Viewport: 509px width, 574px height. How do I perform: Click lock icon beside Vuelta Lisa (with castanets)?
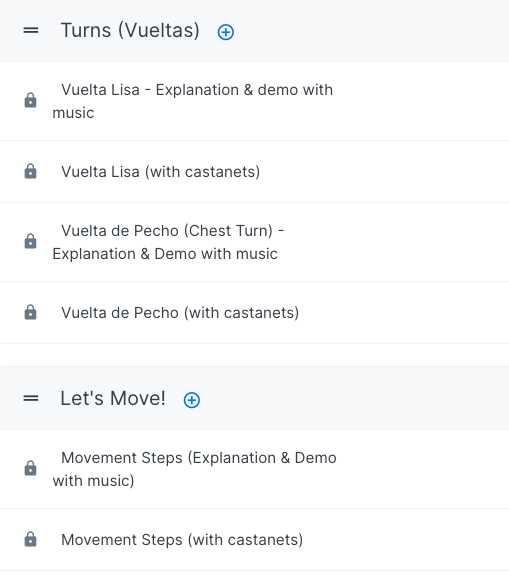pyautogui.click(x=30, y=171)
